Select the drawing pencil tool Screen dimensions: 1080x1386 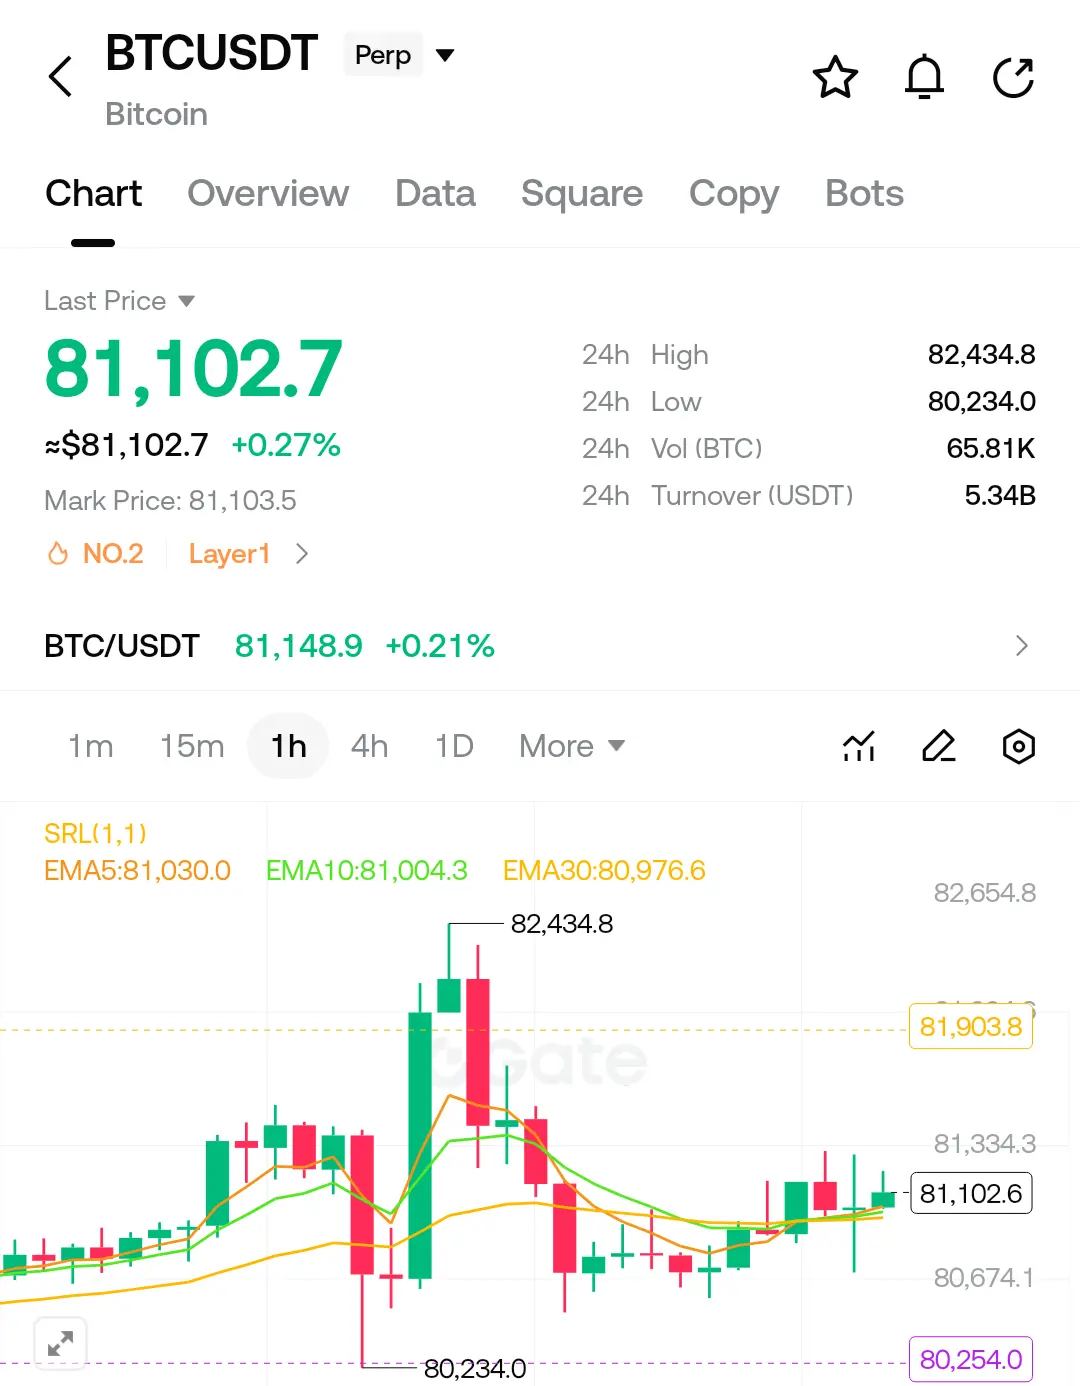coord(938,746)
